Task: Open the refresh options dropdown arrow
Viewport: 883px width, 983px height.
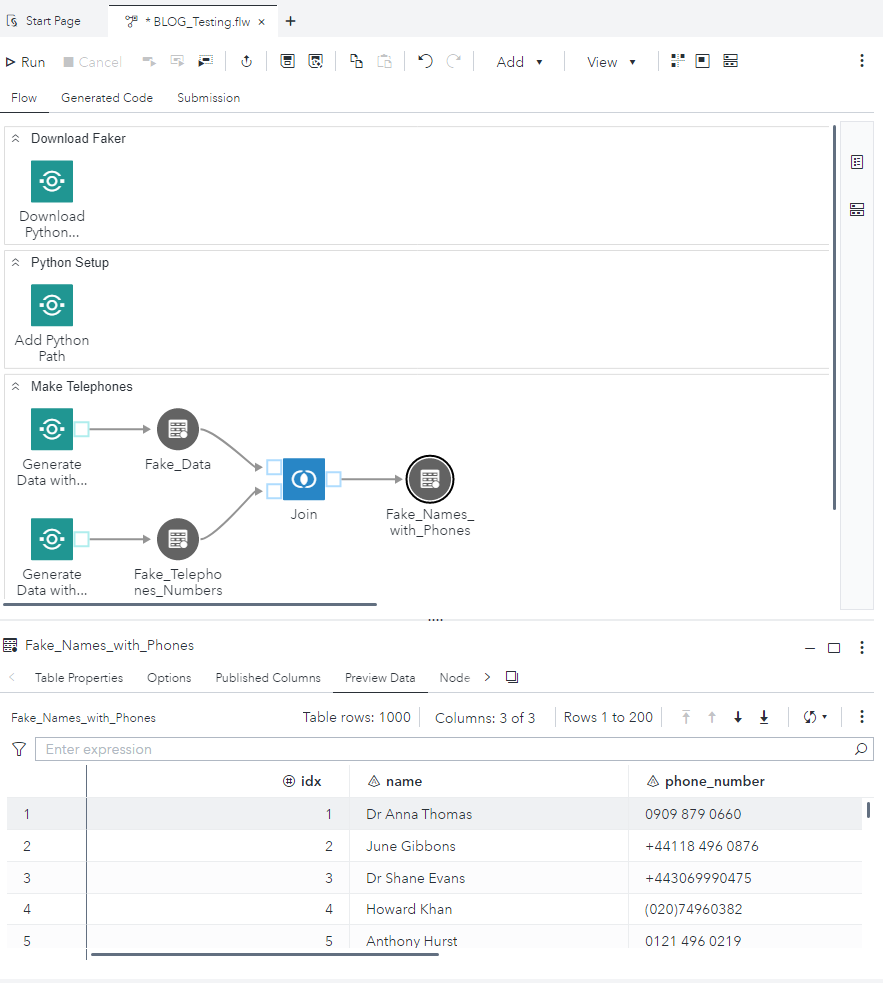Action: point(825,717)
